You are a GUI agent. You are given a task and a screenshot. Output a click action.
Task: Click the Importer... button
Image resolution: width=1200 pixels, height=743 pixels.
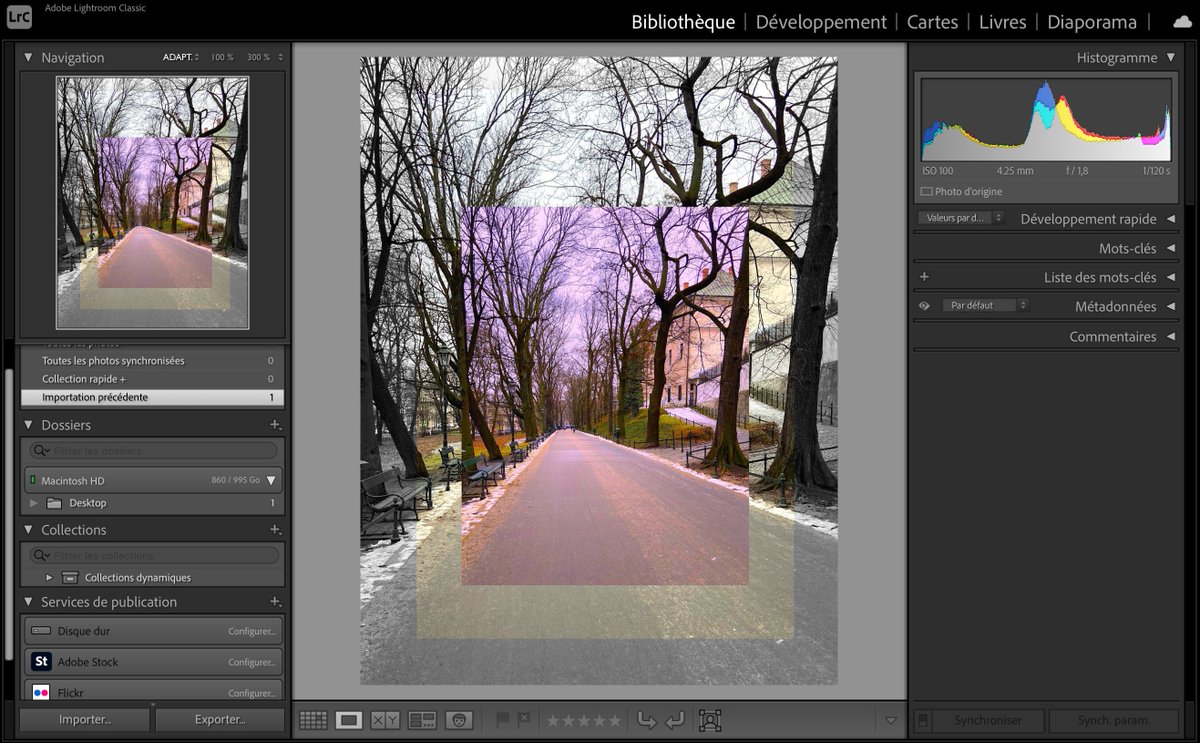tap(85, 719)
